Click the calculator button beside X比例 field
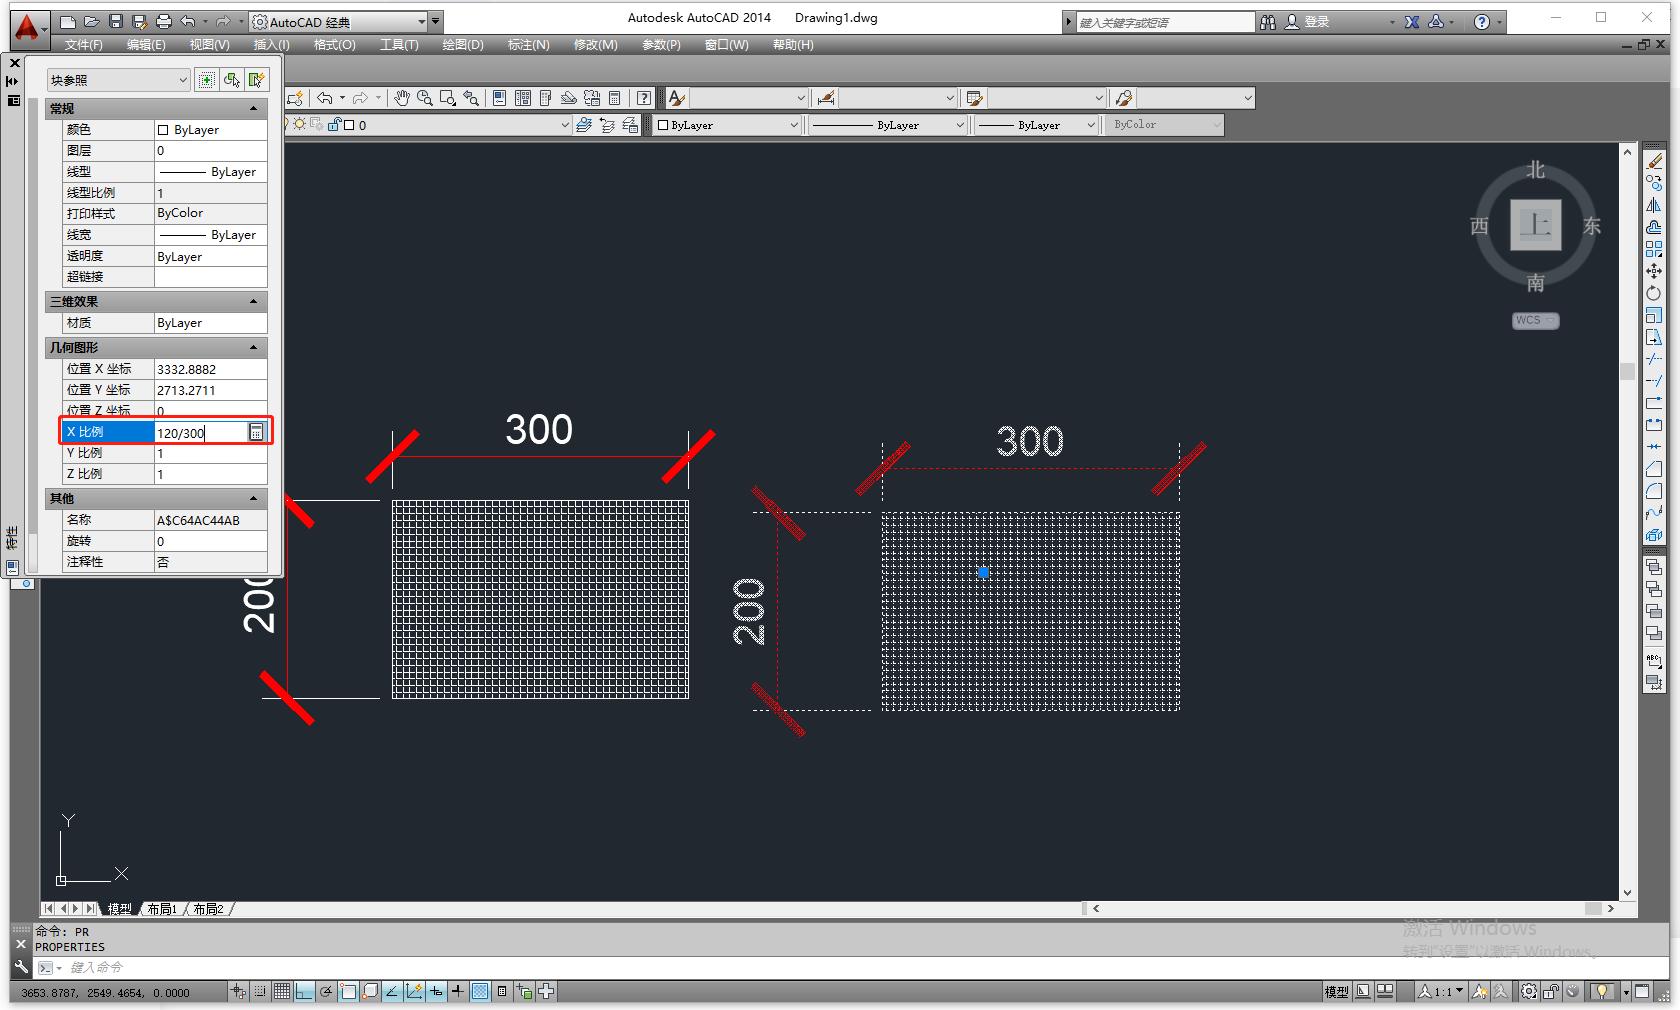Viewport: 1680px width, 1010px height. click(x=256, y=432)
